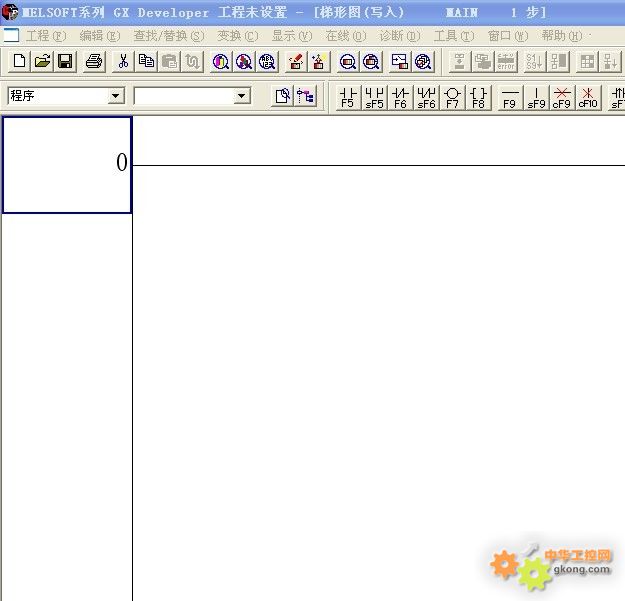The image size is (625, 601).
Task: Click the Find device magnifier icon
Action: [221, 61]
